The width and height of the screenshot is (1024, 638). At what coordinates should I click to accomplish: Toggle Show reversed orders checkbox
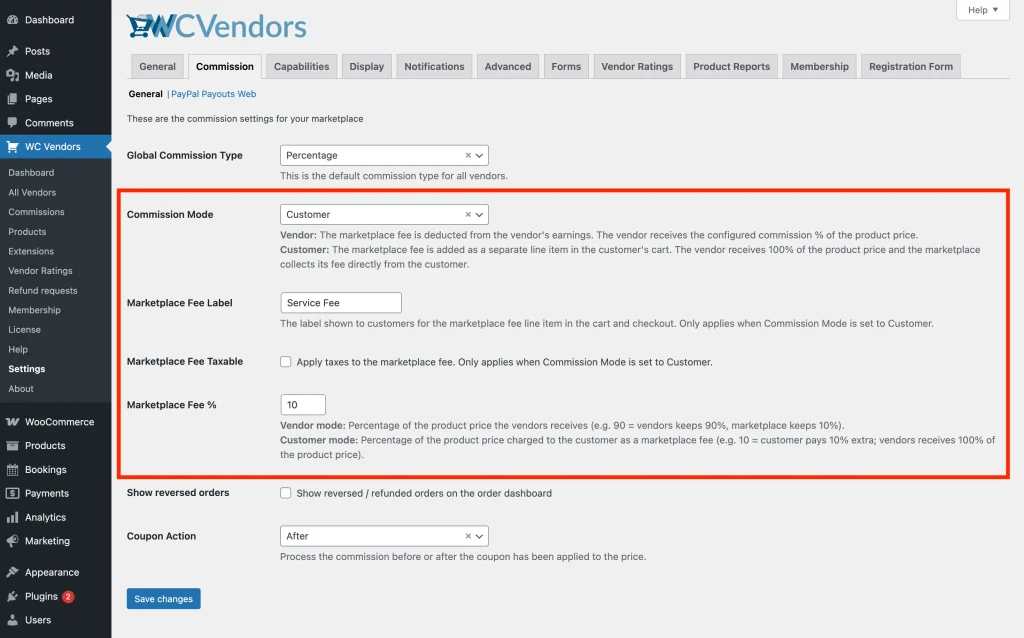pos(285,493)
